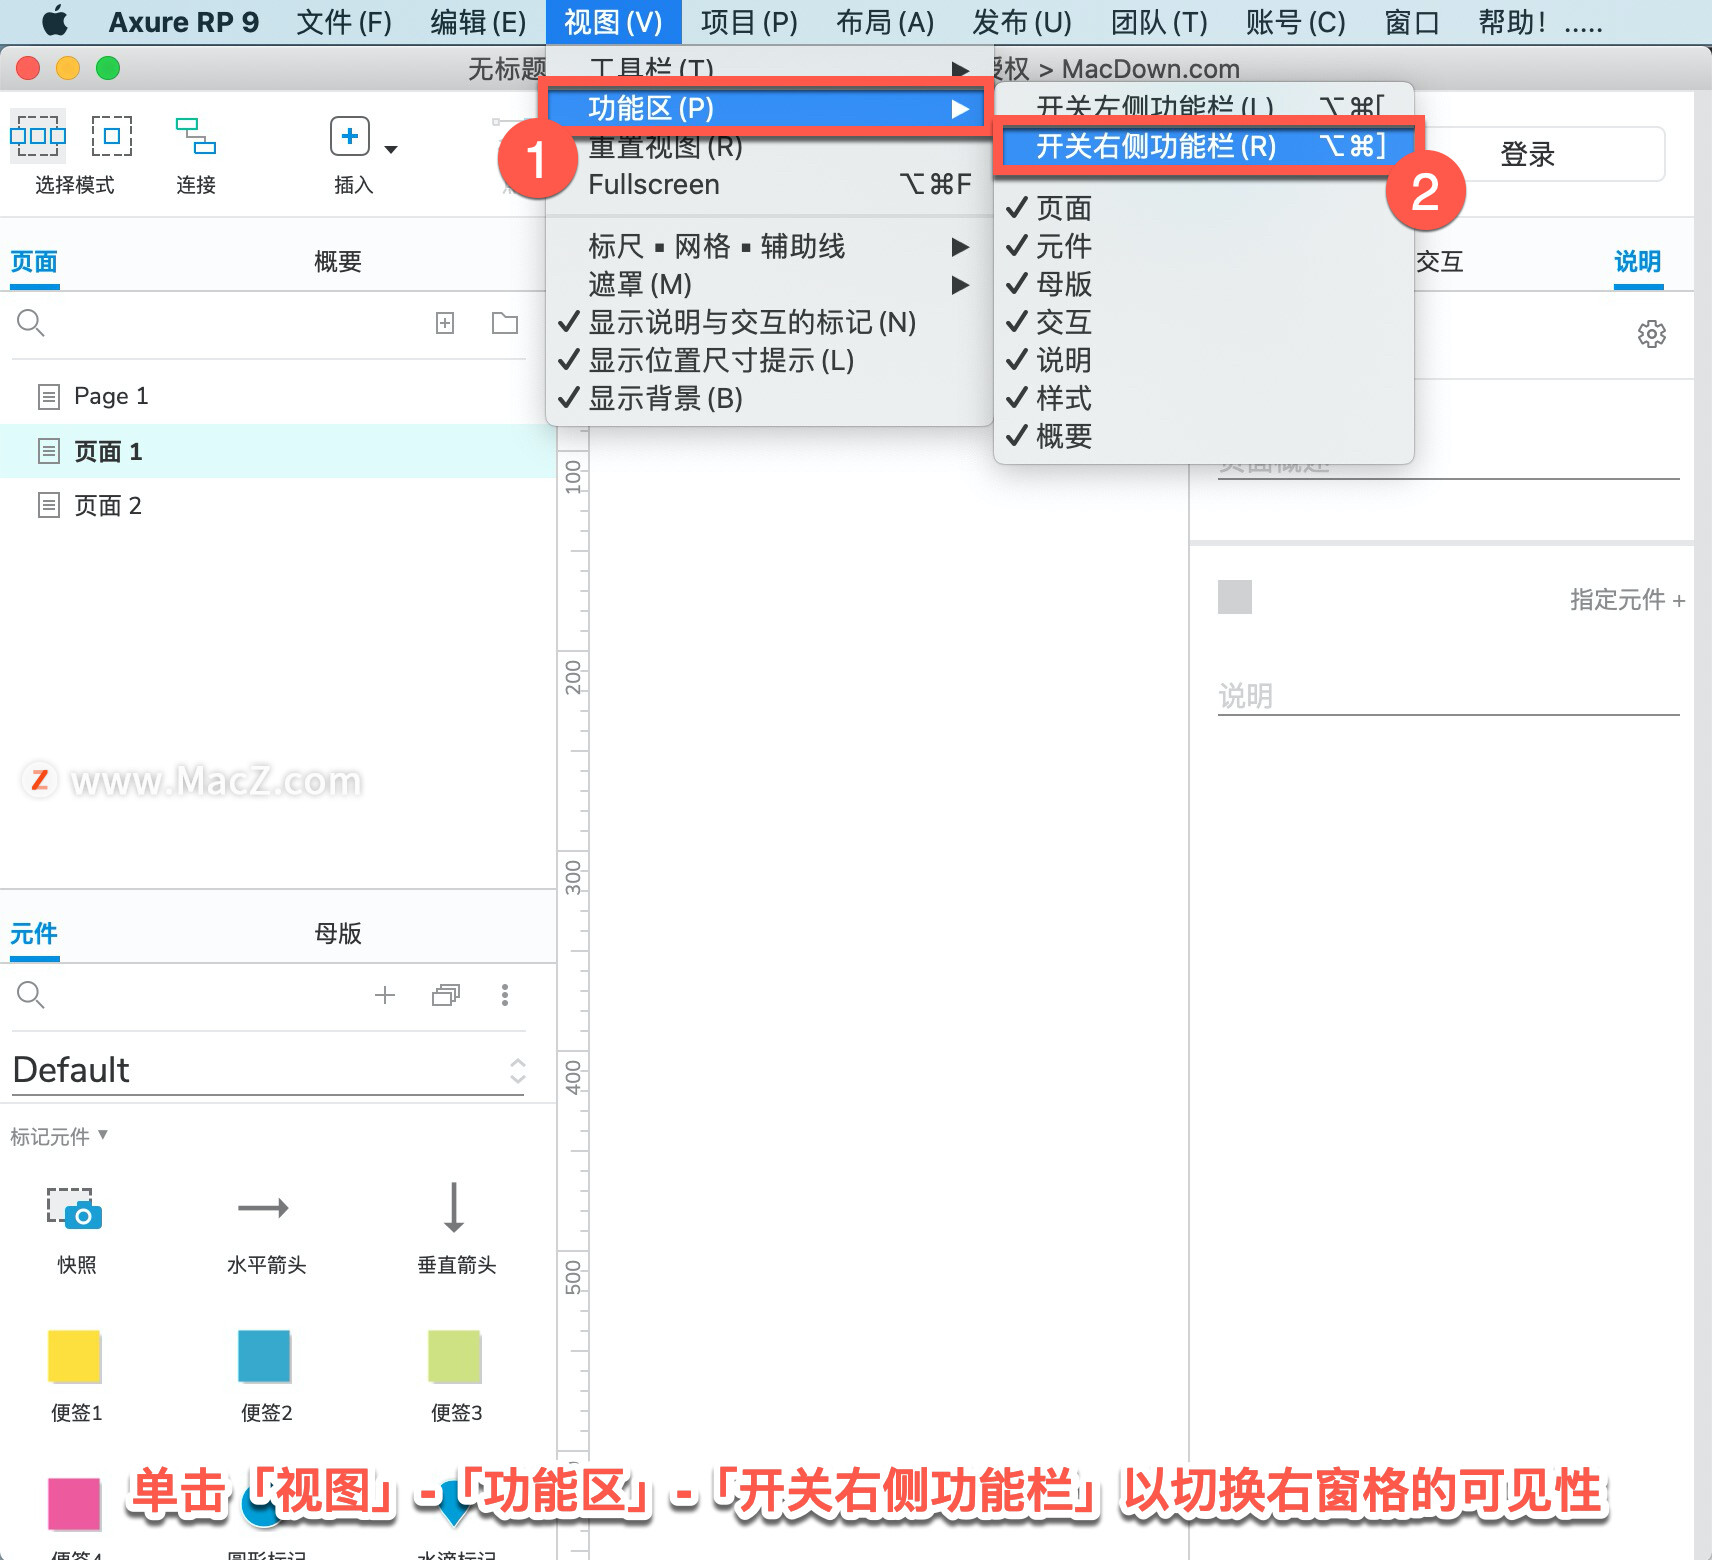Open the library options three-dot menu
1712x1560 pixels.
[505, 995]
